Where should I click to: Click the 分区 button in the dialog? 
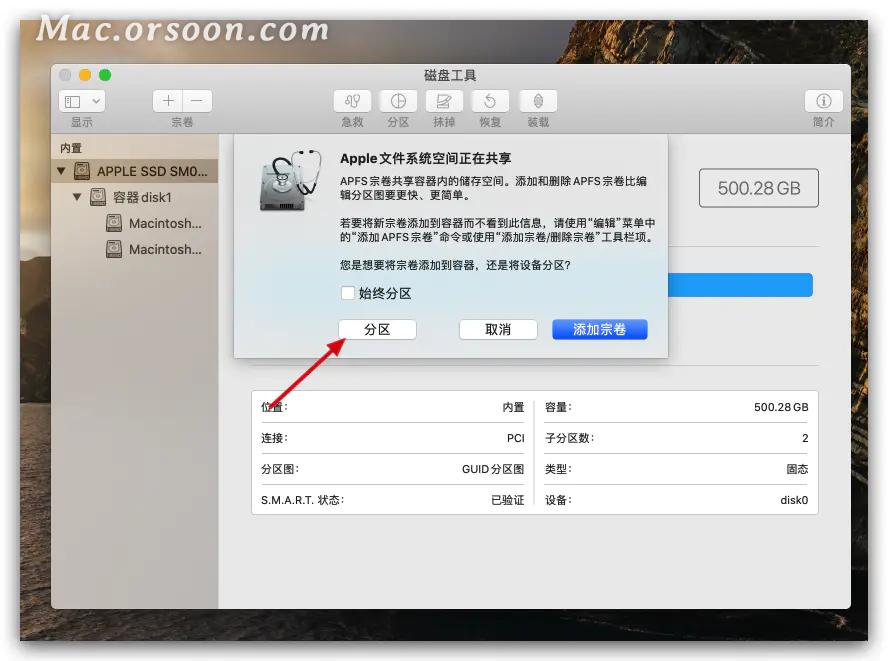[377, 329]
